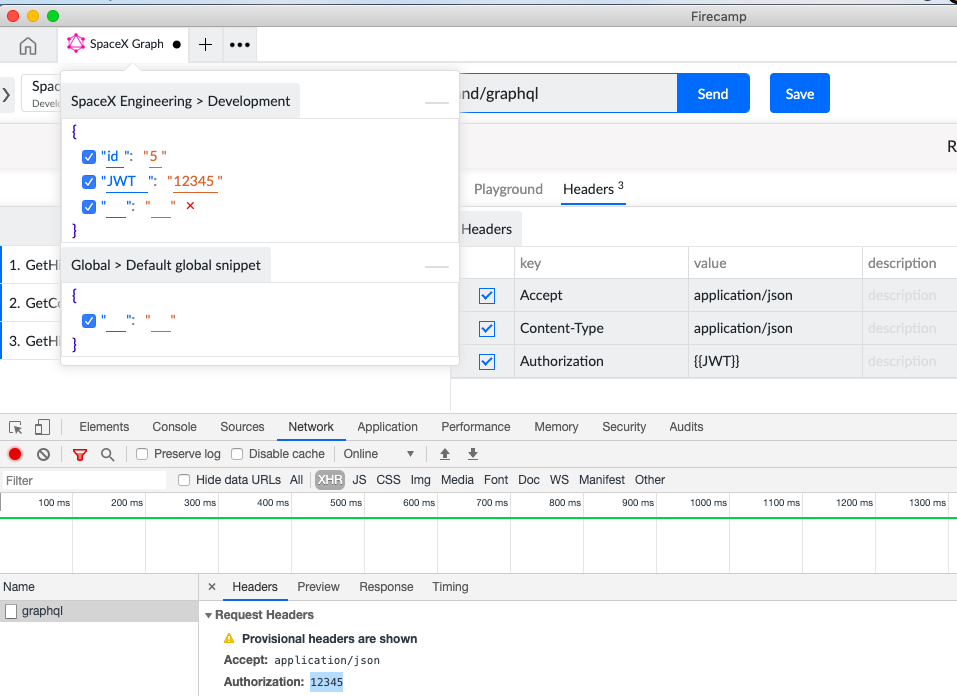
Task: Delete the empty variable row with red x
Action: click(x=190, y=206)
